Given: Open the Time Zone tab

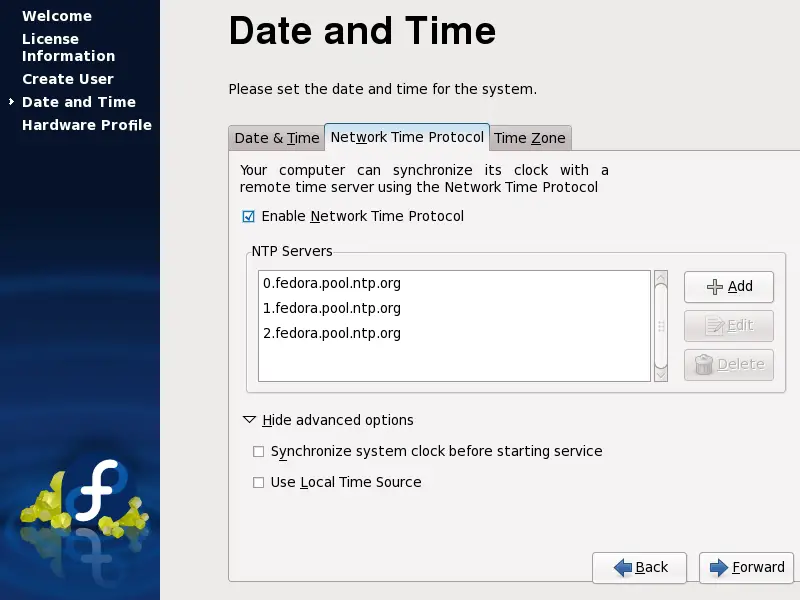Looking at the screenshot, I should tap(530, 138).
